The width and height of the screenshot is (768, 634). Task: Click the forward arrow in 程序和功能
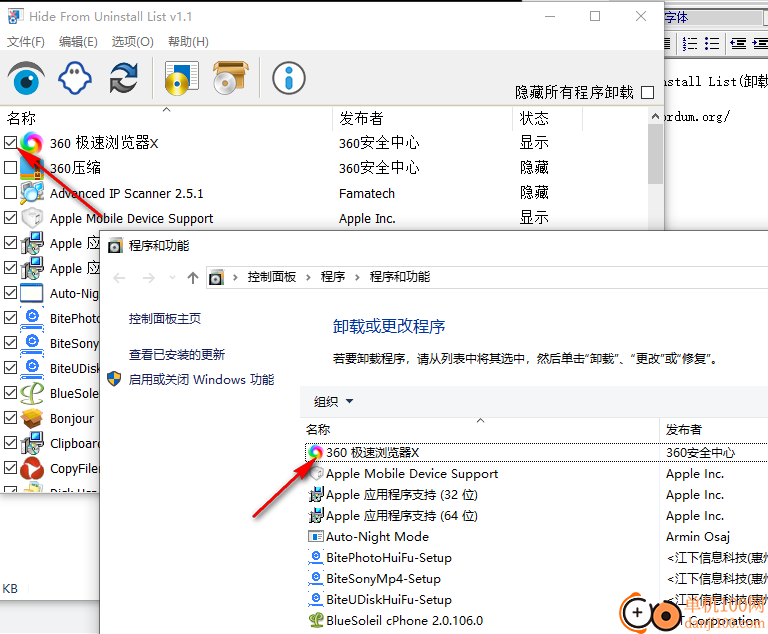(148, 278)
